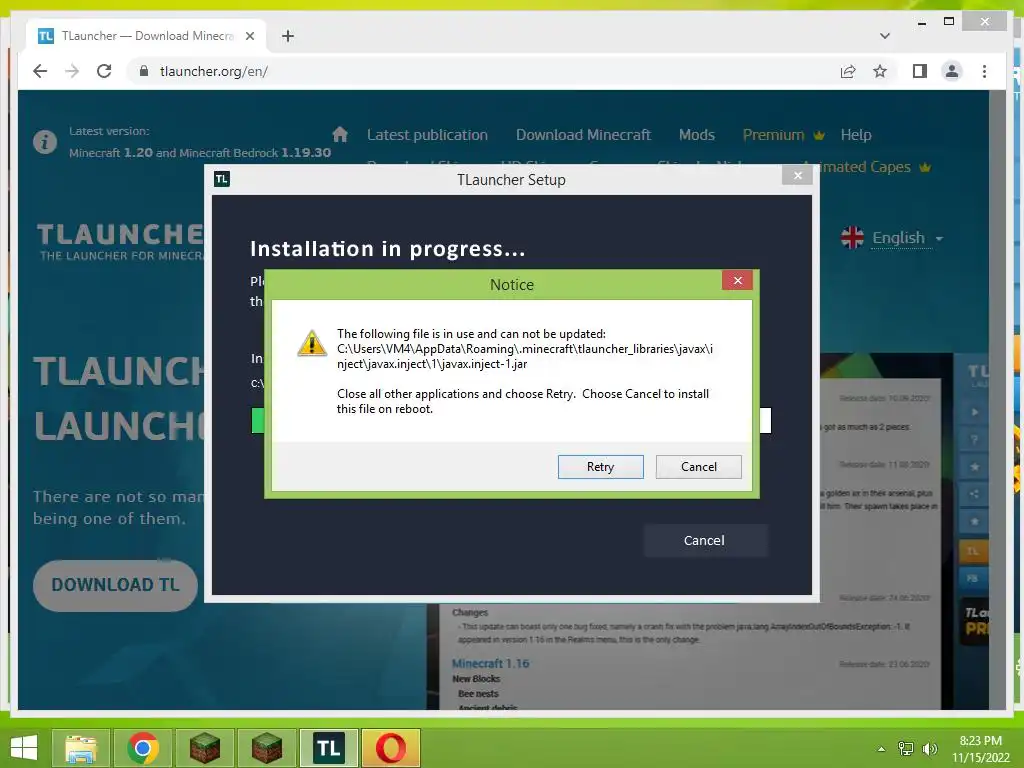Open Download Minecraft menu item
Image resolution: width=1024 pixels, height=768 pixels.
point(583,135)
